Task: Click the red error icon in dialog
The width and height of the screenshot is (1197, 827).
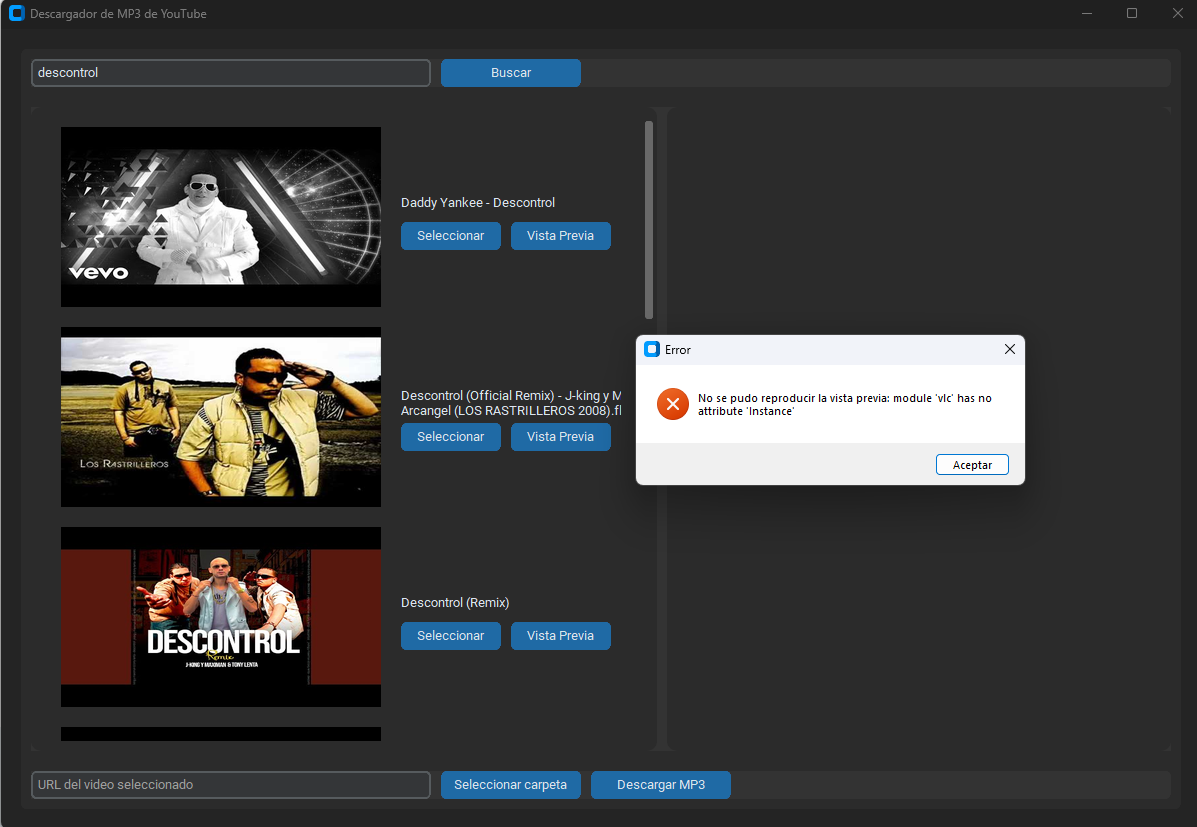Action: (673, 404)
